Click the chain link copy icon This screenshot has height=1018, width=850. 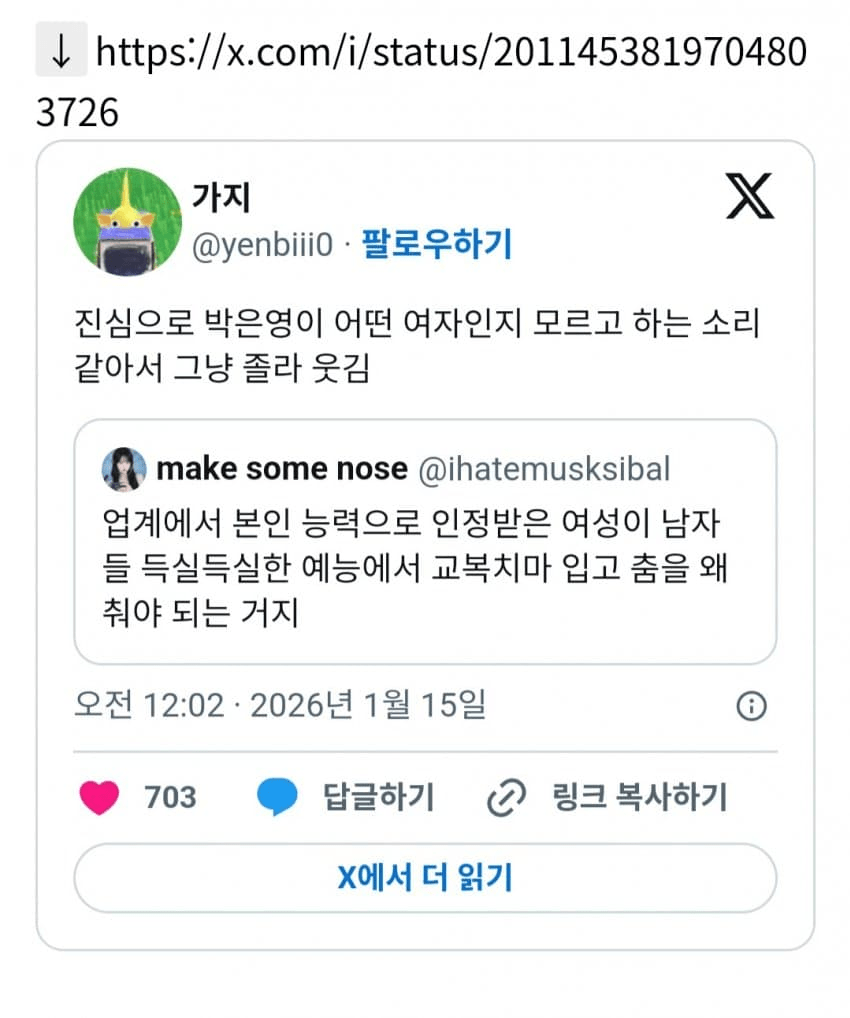coord(506,798)
